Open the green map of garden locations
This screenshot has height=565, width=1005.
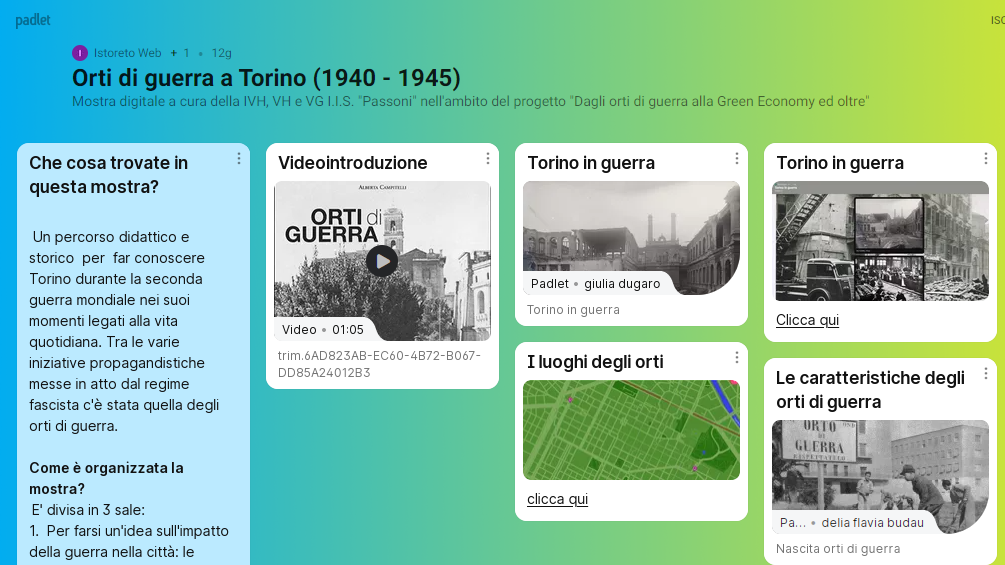[x=631, y=430]
